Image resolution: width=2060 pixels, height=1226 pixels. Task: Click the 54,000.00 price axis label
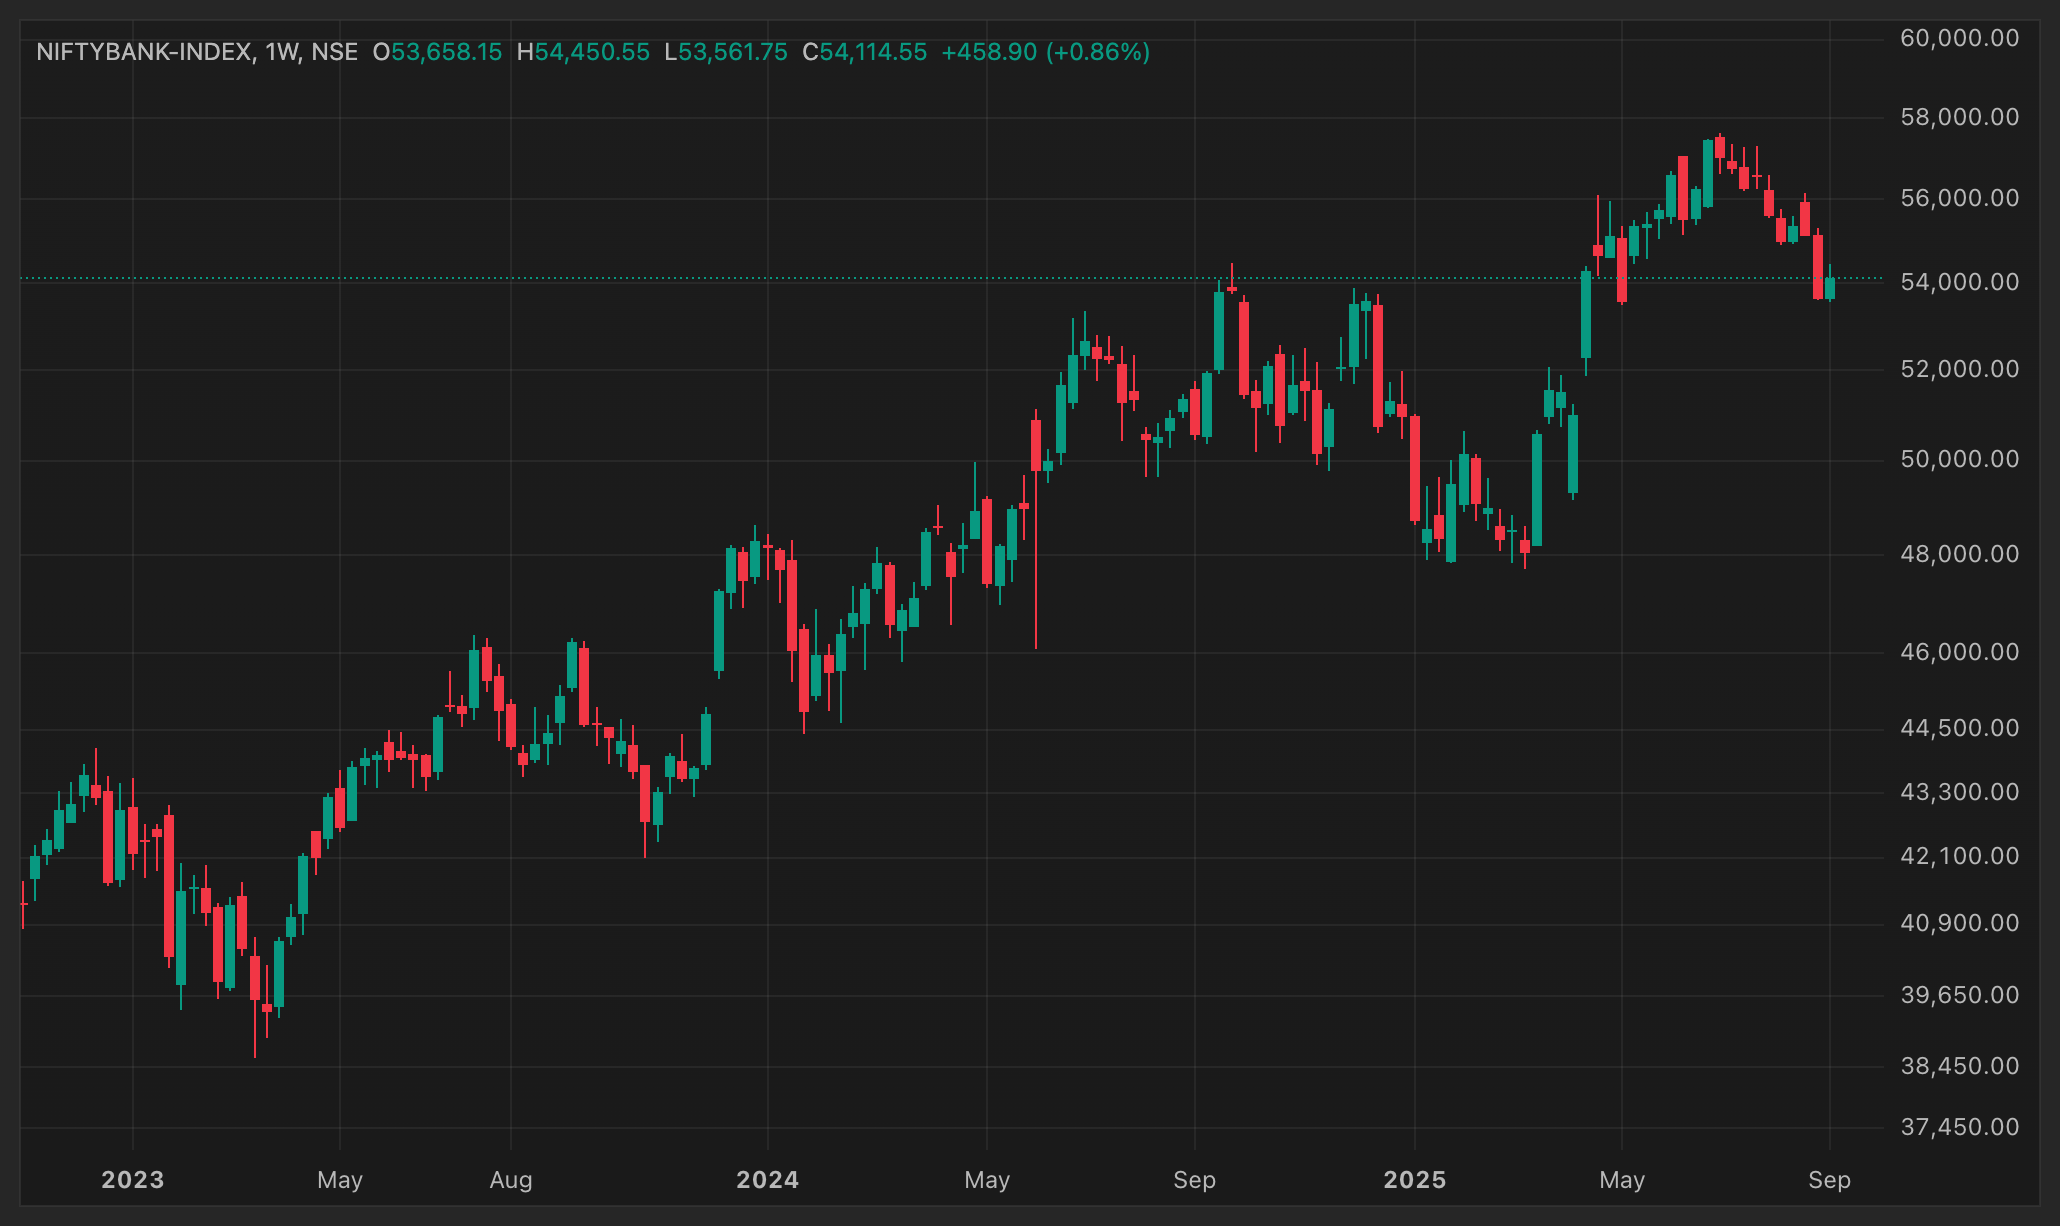coord(1960,282)
